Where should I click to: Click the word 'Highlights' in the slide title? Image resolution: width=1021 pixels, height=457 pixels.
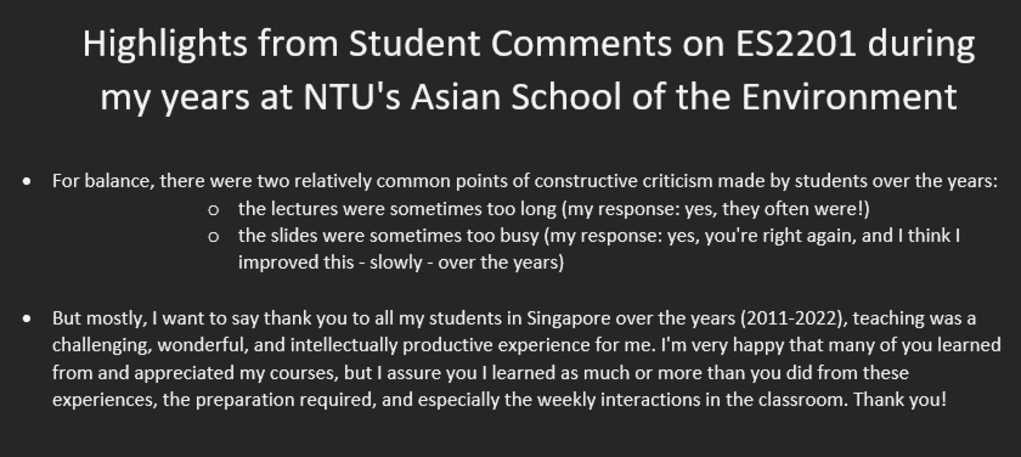point(165,44)
